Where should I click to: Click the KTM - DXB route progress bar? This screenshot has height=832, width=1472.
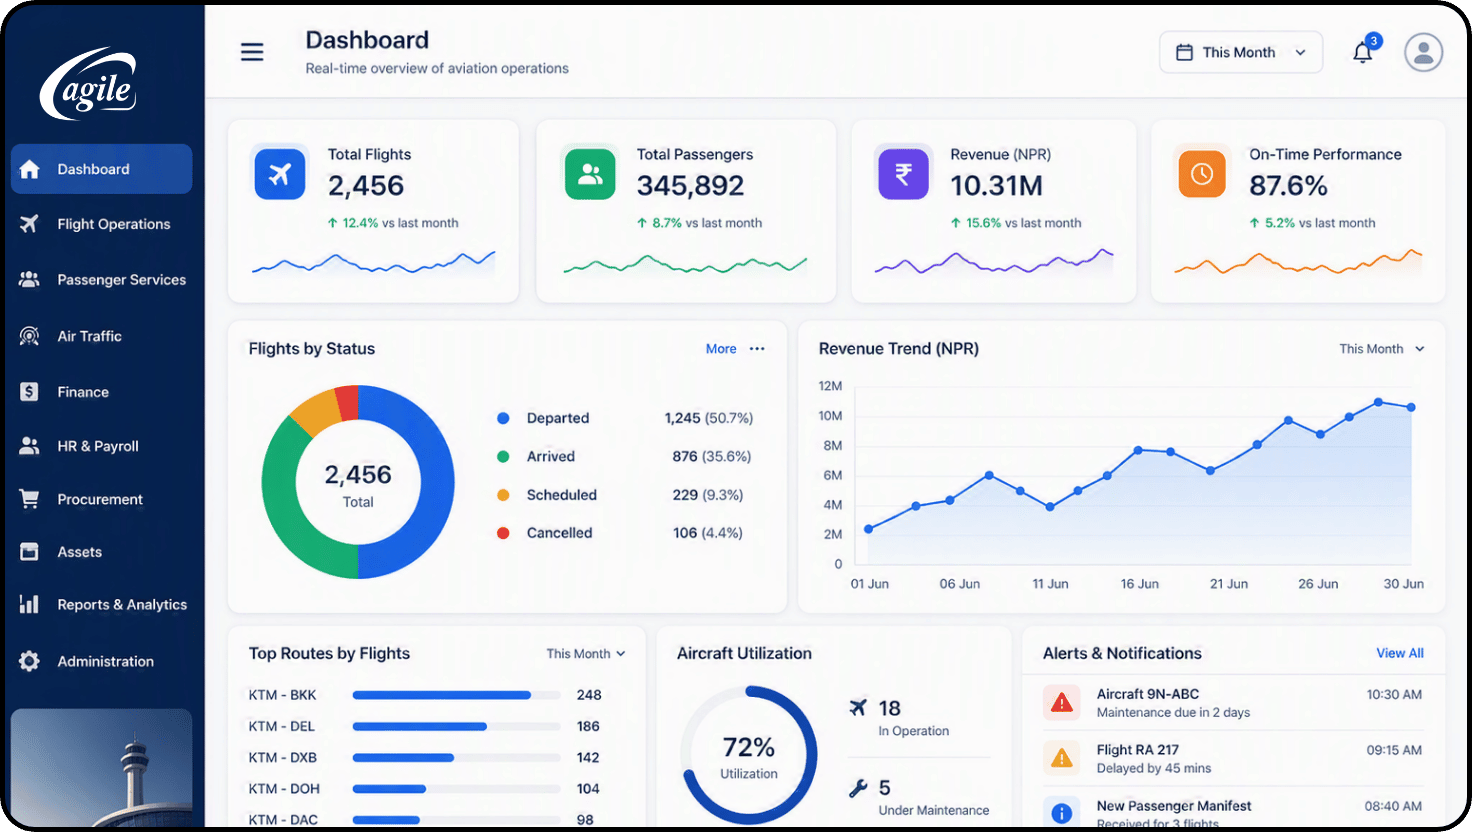(456, 757)
